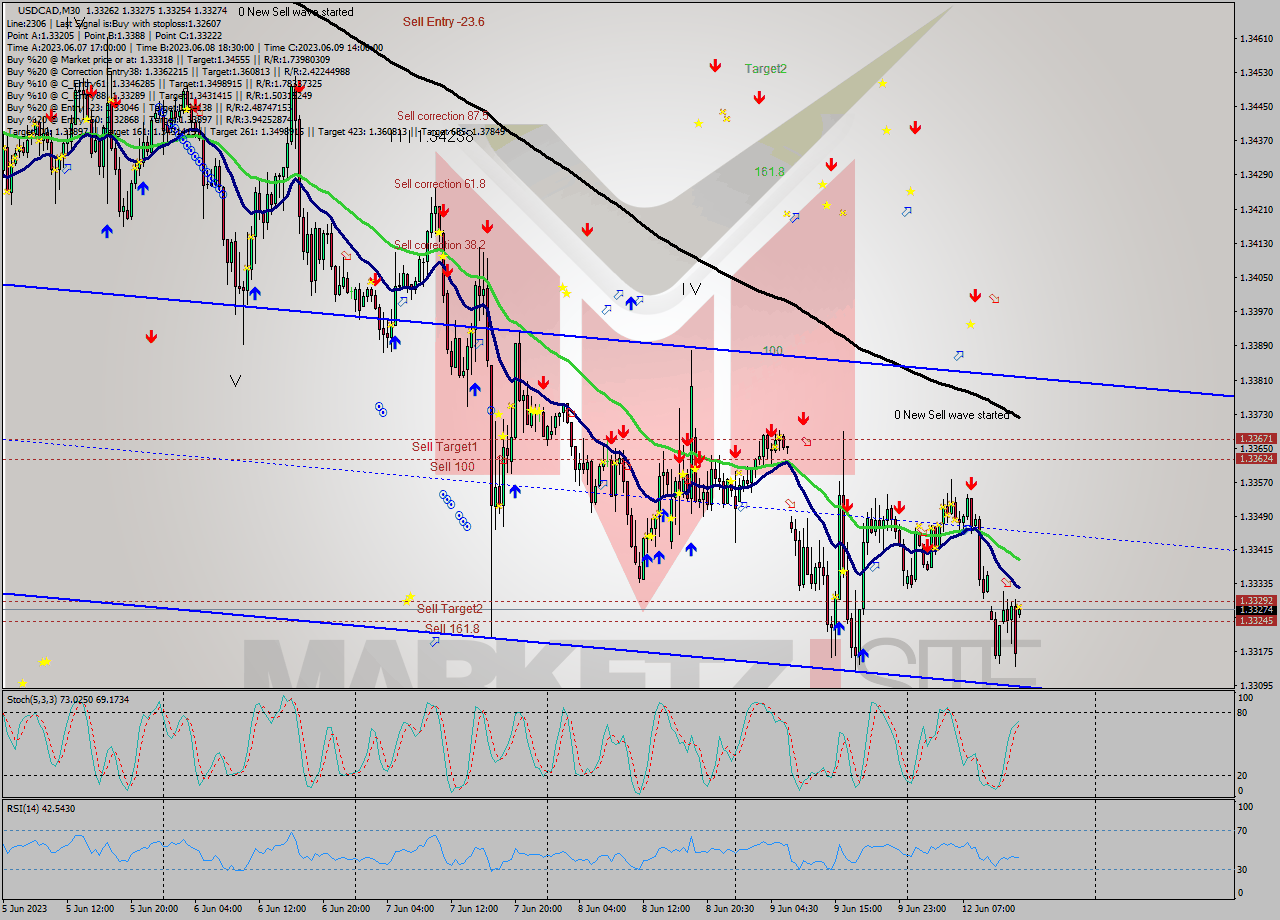Click the red dot on the dark blue moving average

927,548
